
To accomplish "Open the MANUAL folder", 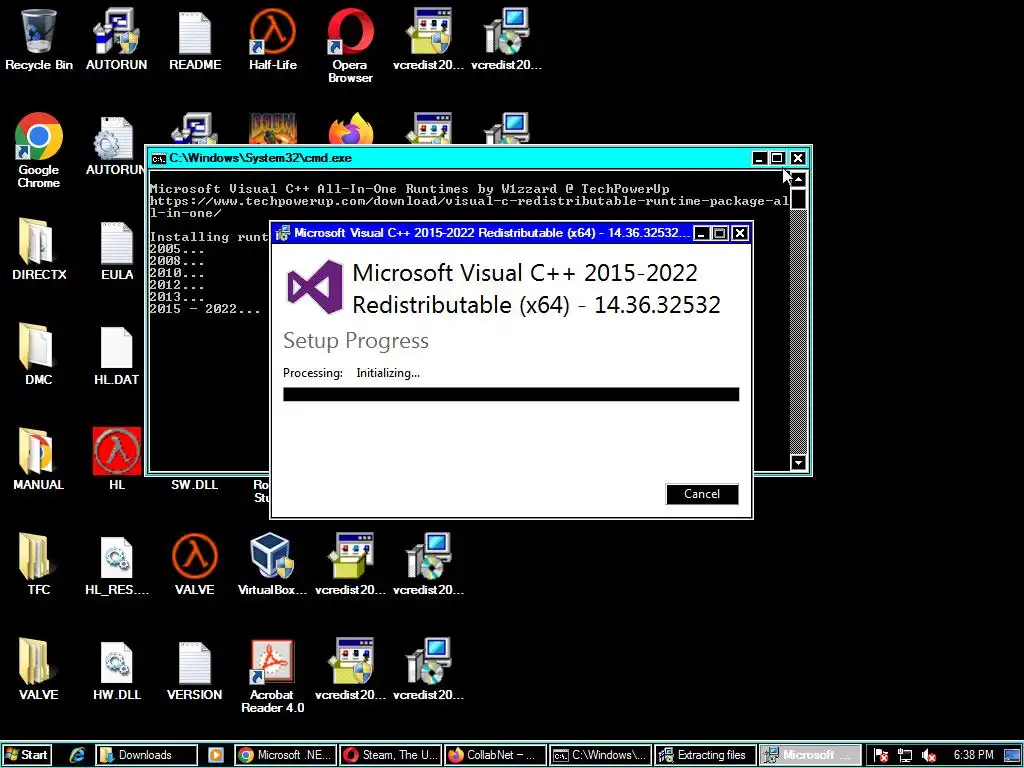I will tap(39, 460).
